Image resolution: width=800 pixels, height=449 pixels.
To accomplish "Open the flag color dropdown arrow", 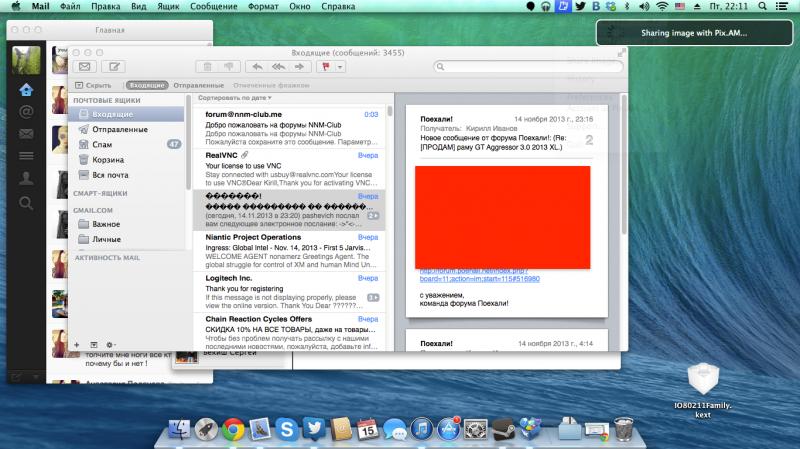I will pos(340,67).
